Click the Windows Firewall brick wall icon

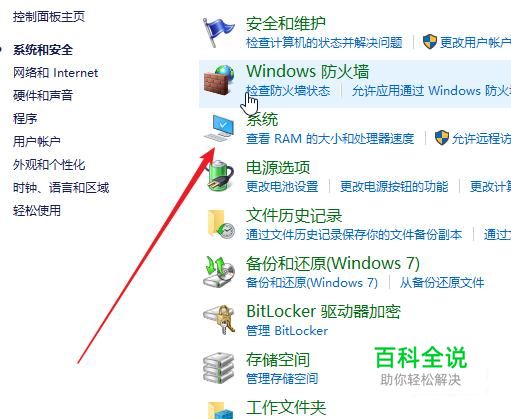tap(219, 80)
